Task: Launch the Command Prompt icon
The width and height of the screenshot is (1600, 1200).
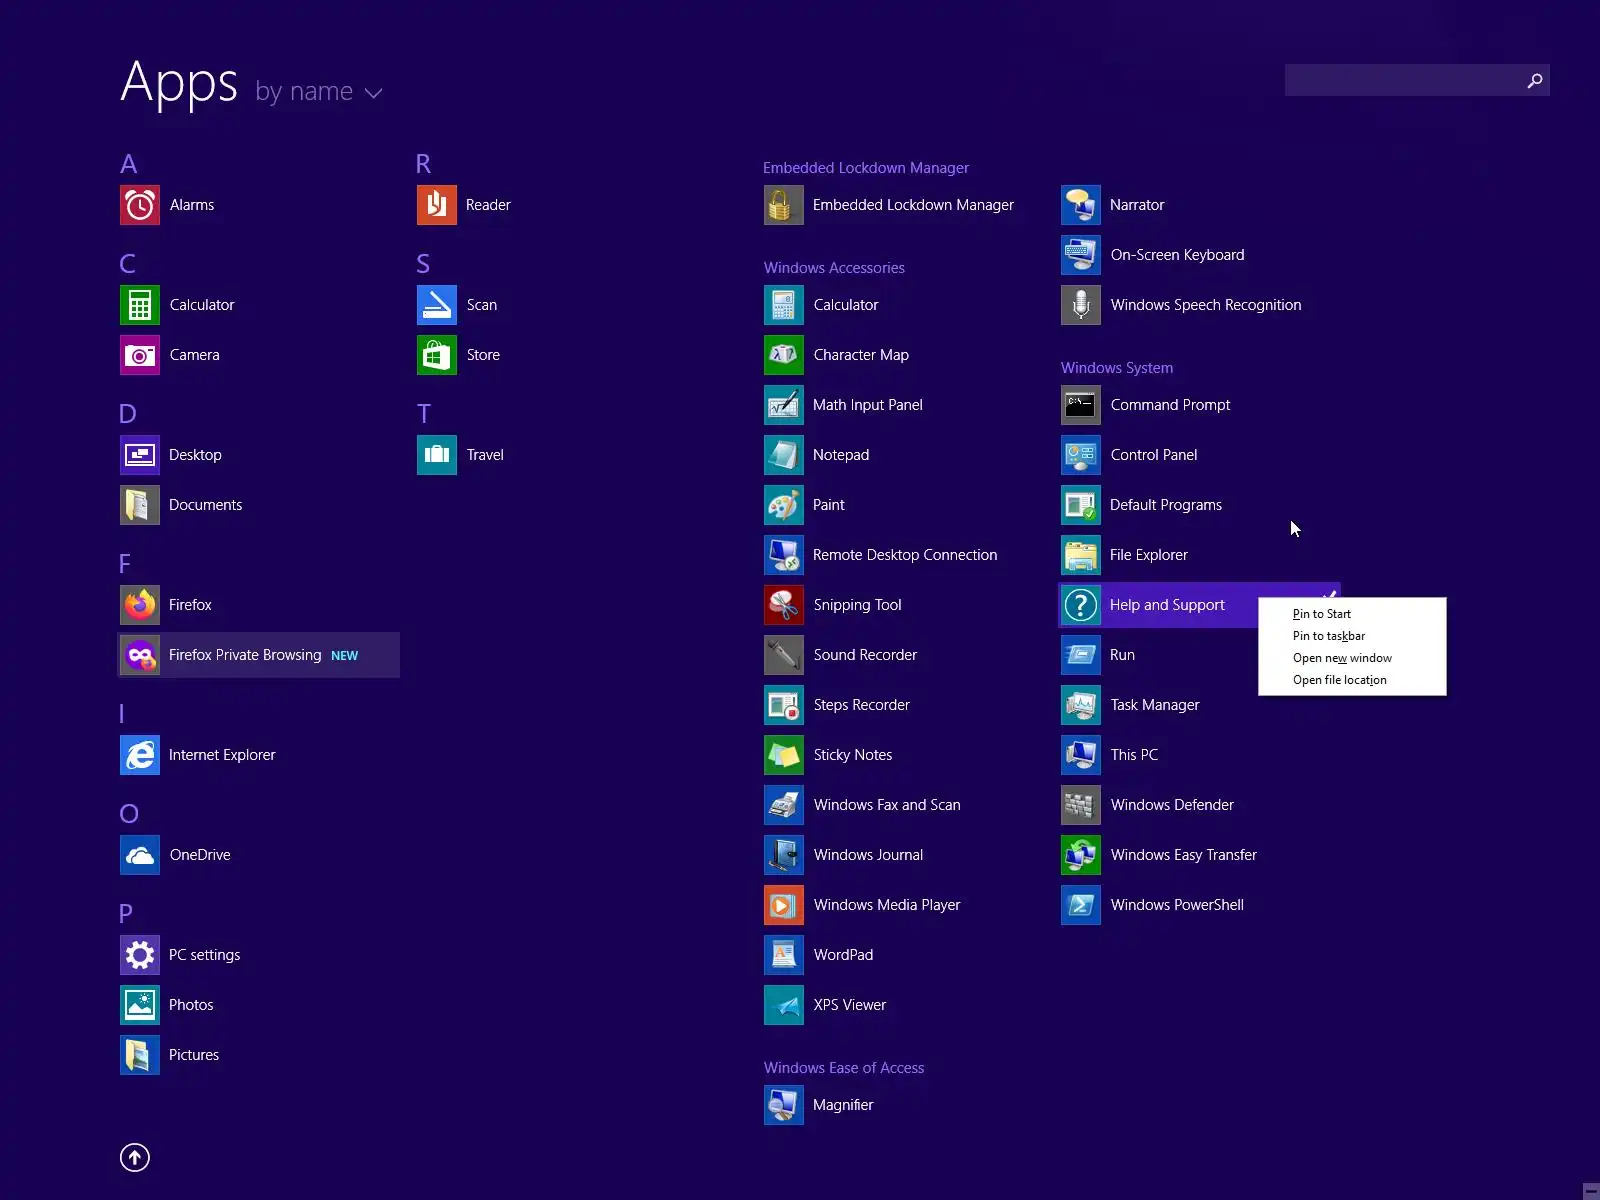Action: (x=1081, y=405)
